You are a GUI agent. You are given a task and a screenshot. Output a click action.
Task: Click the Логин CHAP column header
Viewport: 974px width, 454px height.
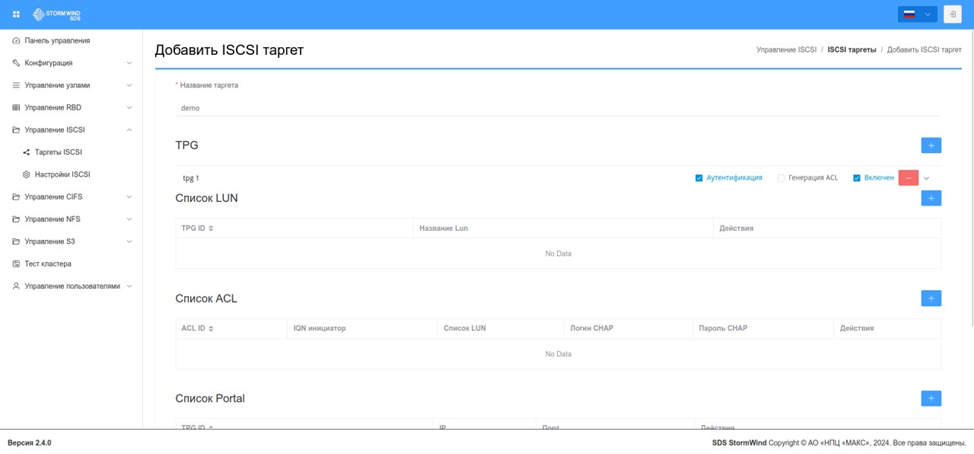pos(591,328)
